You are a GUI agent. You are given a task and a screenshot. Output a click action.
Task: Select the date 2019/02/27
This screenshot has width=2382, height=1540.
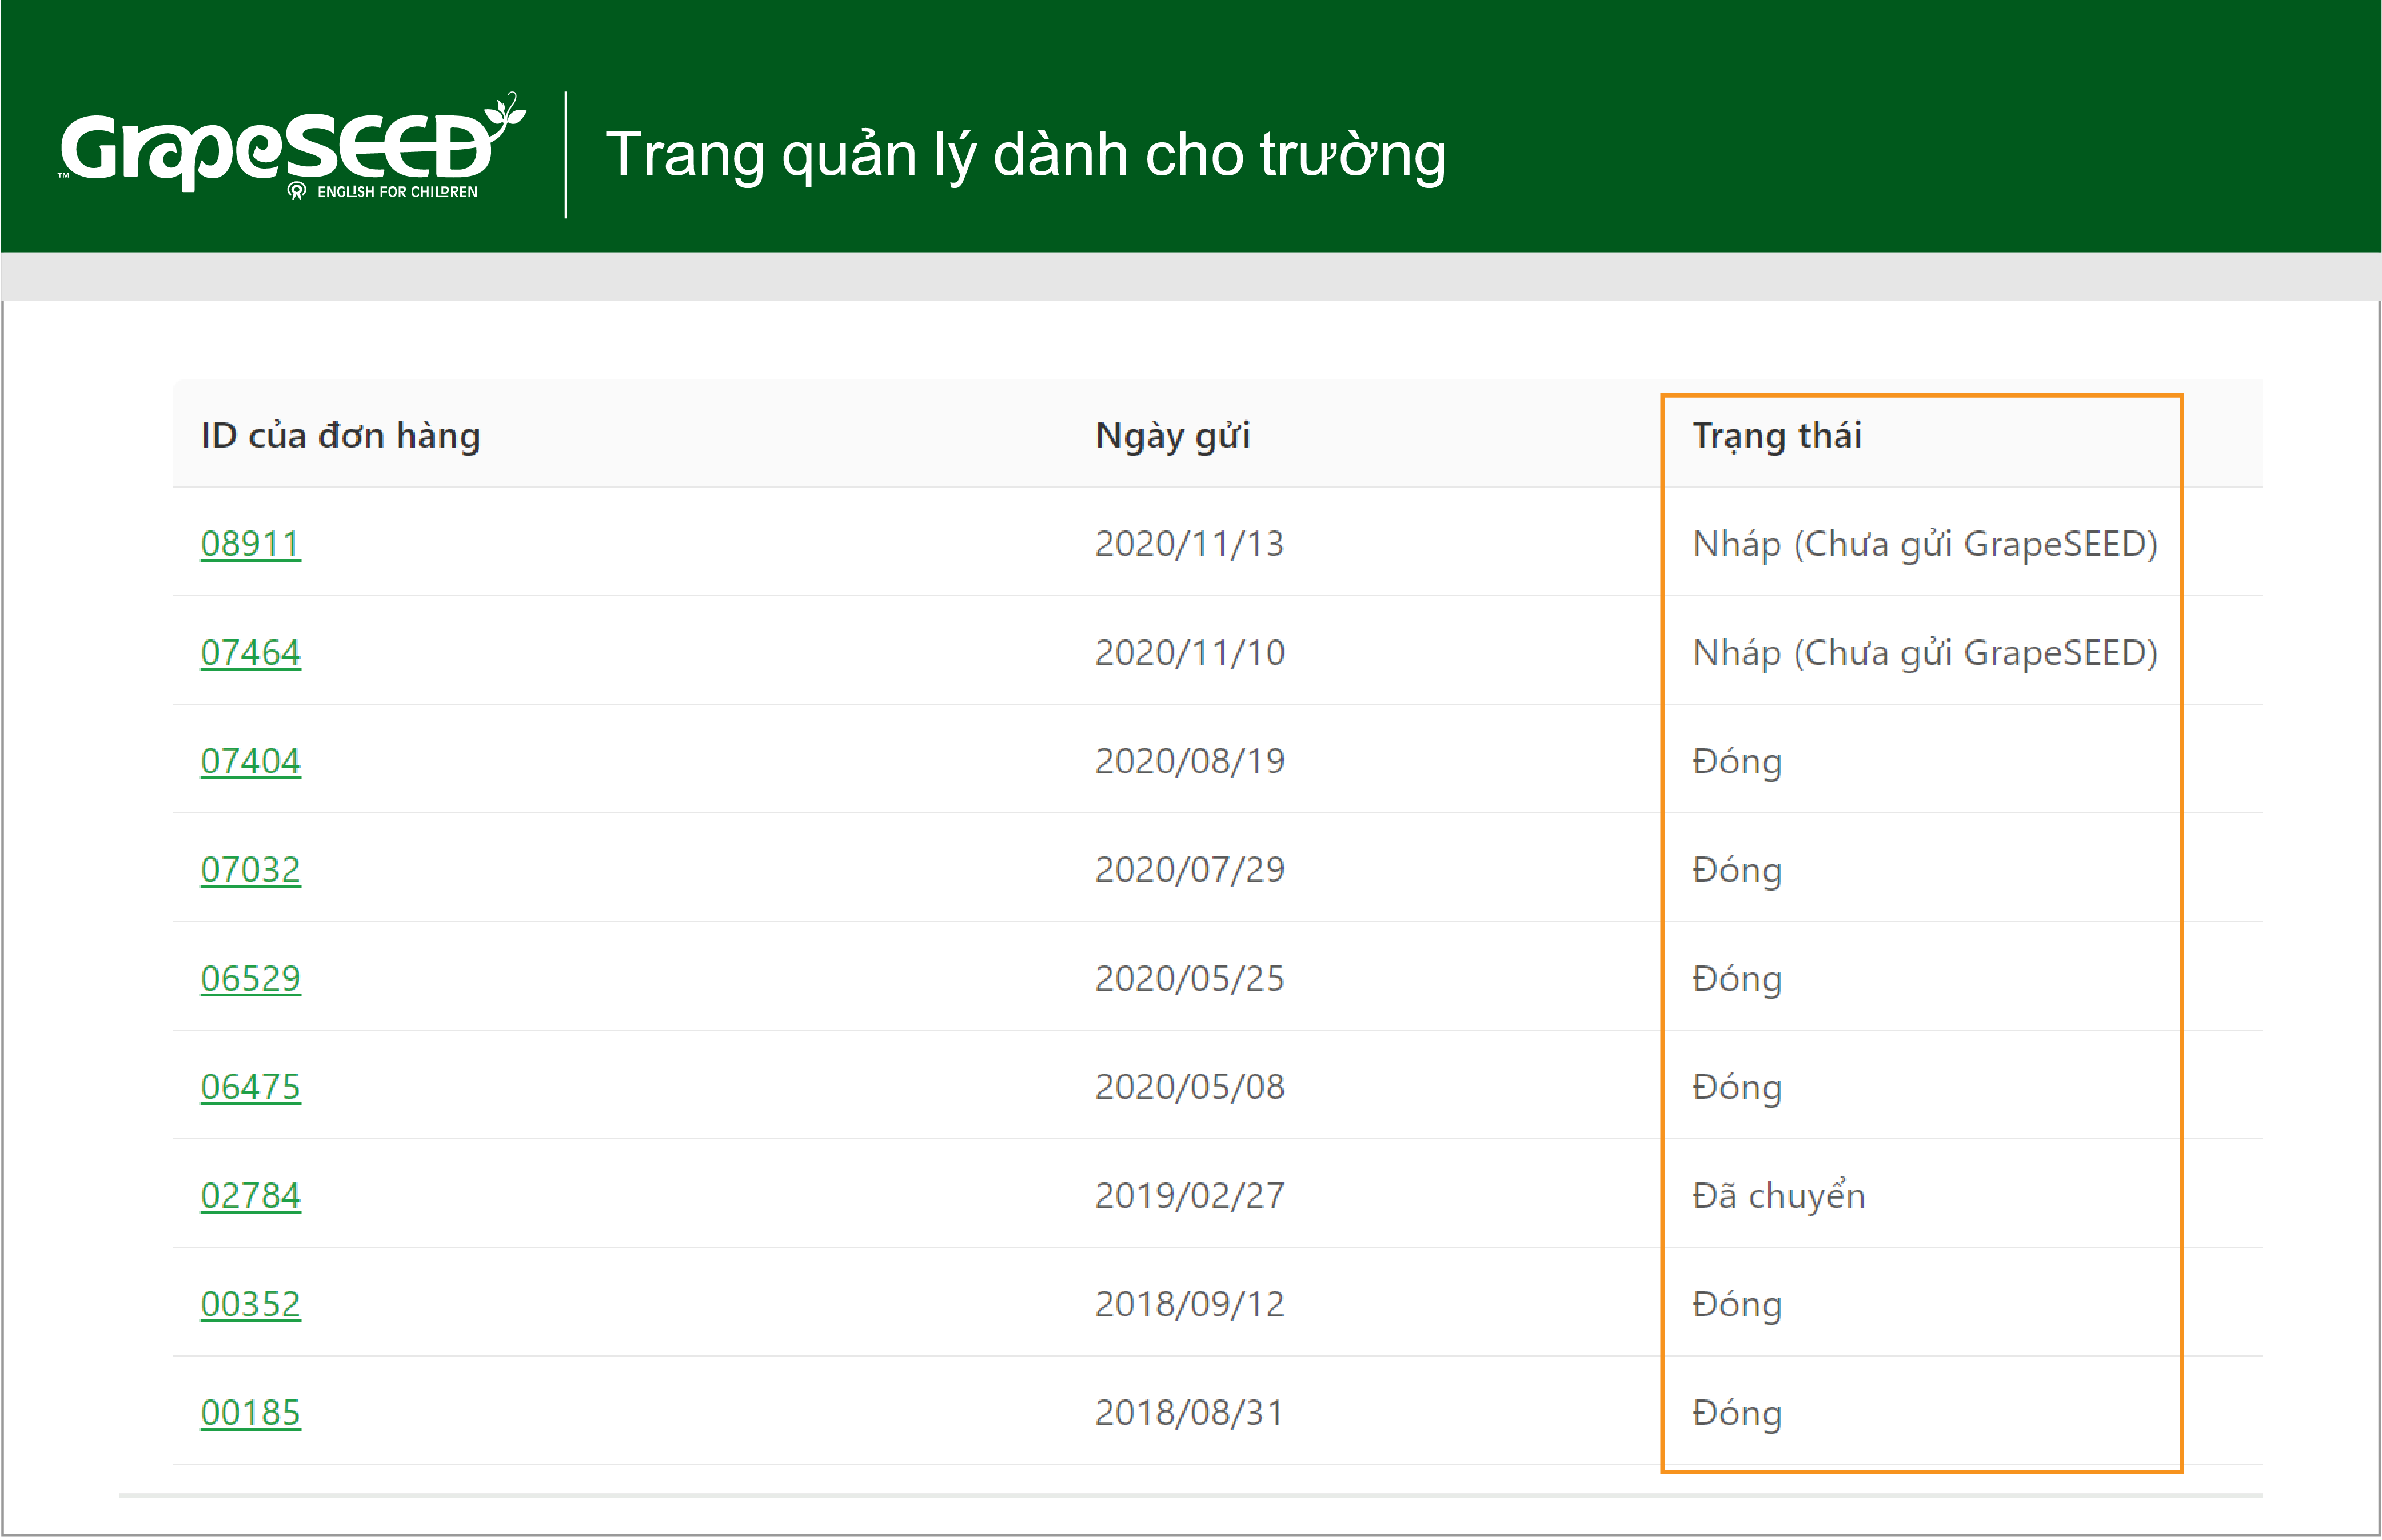[1189, 1196]
